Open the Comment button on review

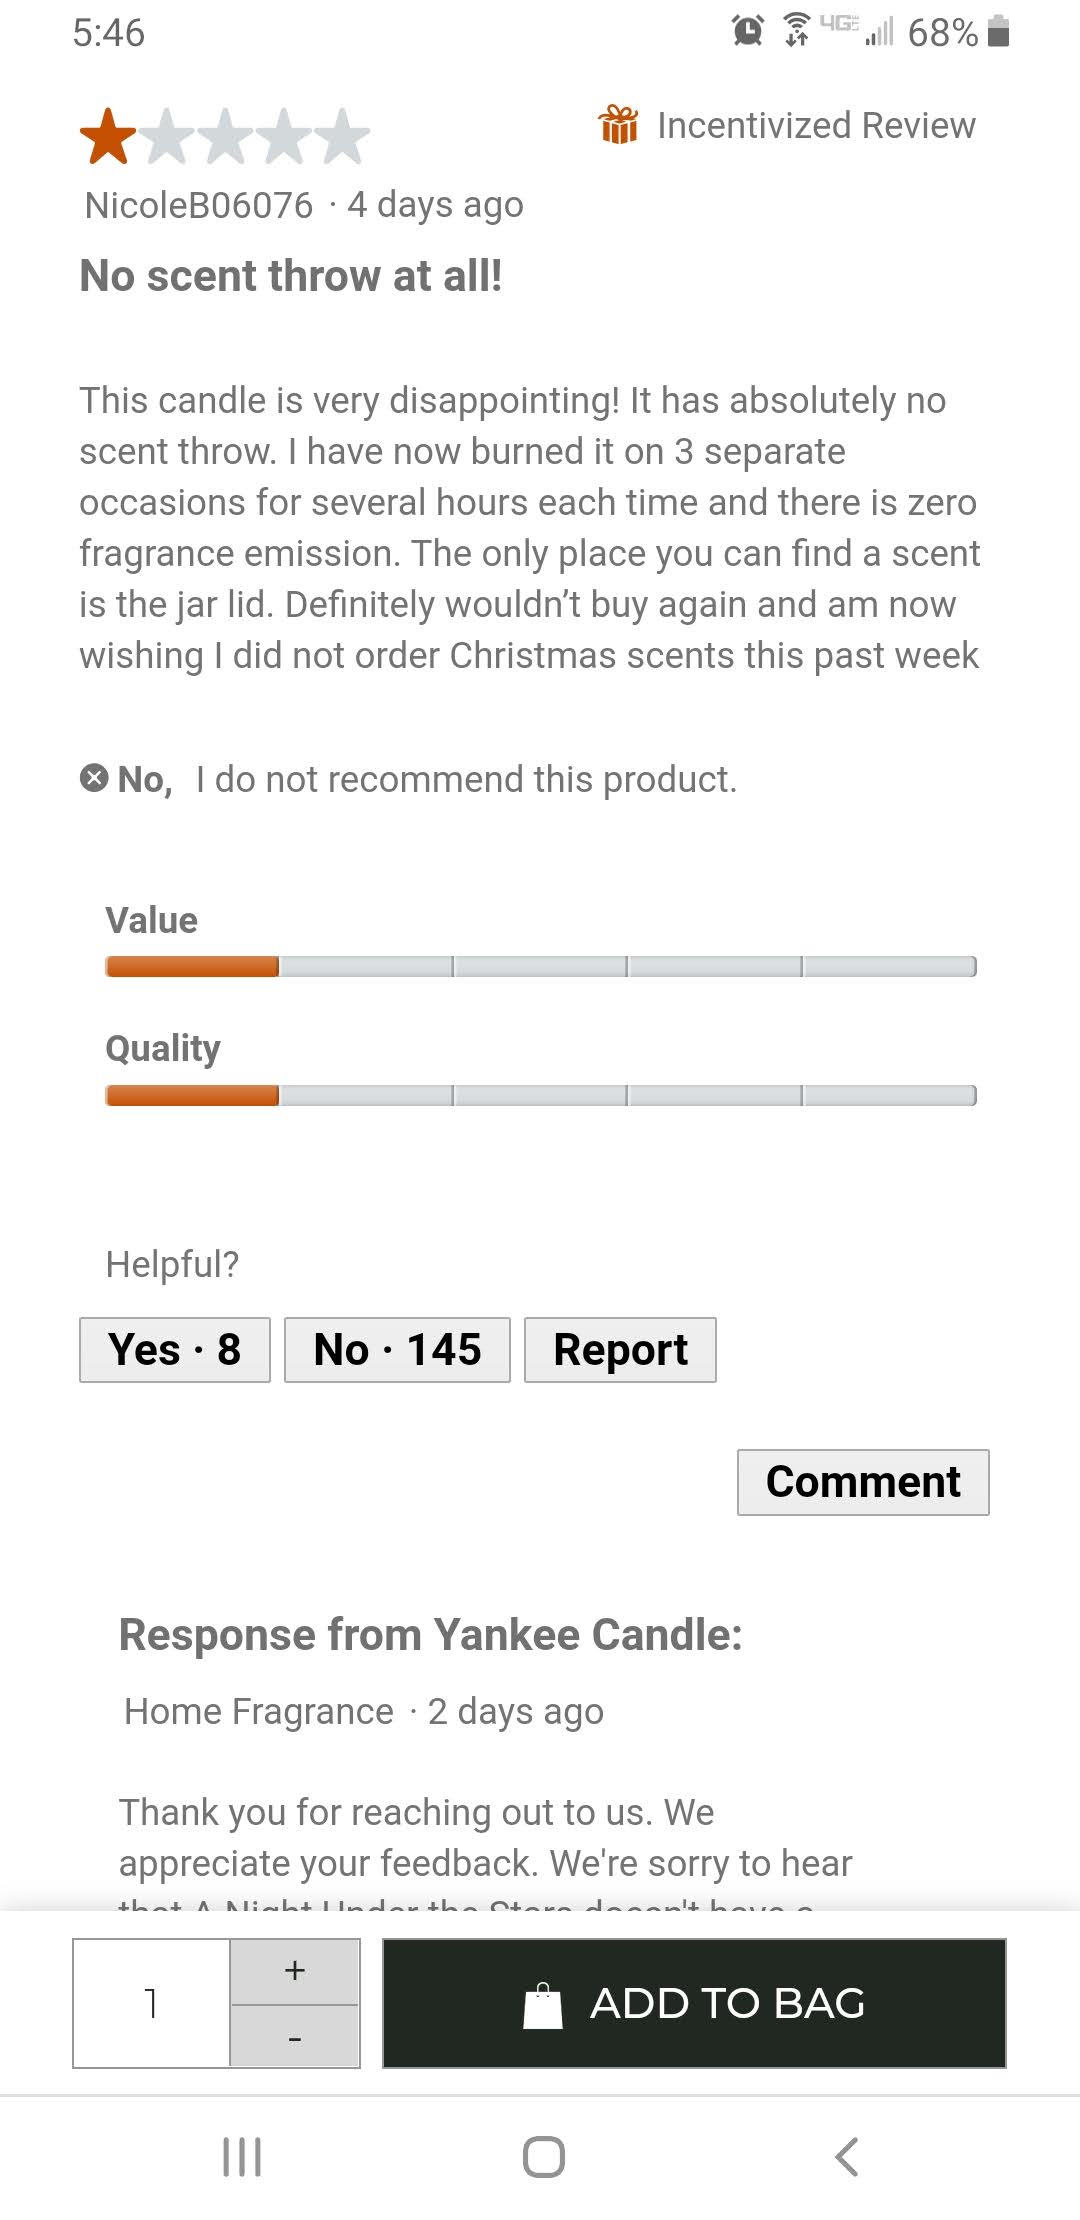(x=863, y=1482)
